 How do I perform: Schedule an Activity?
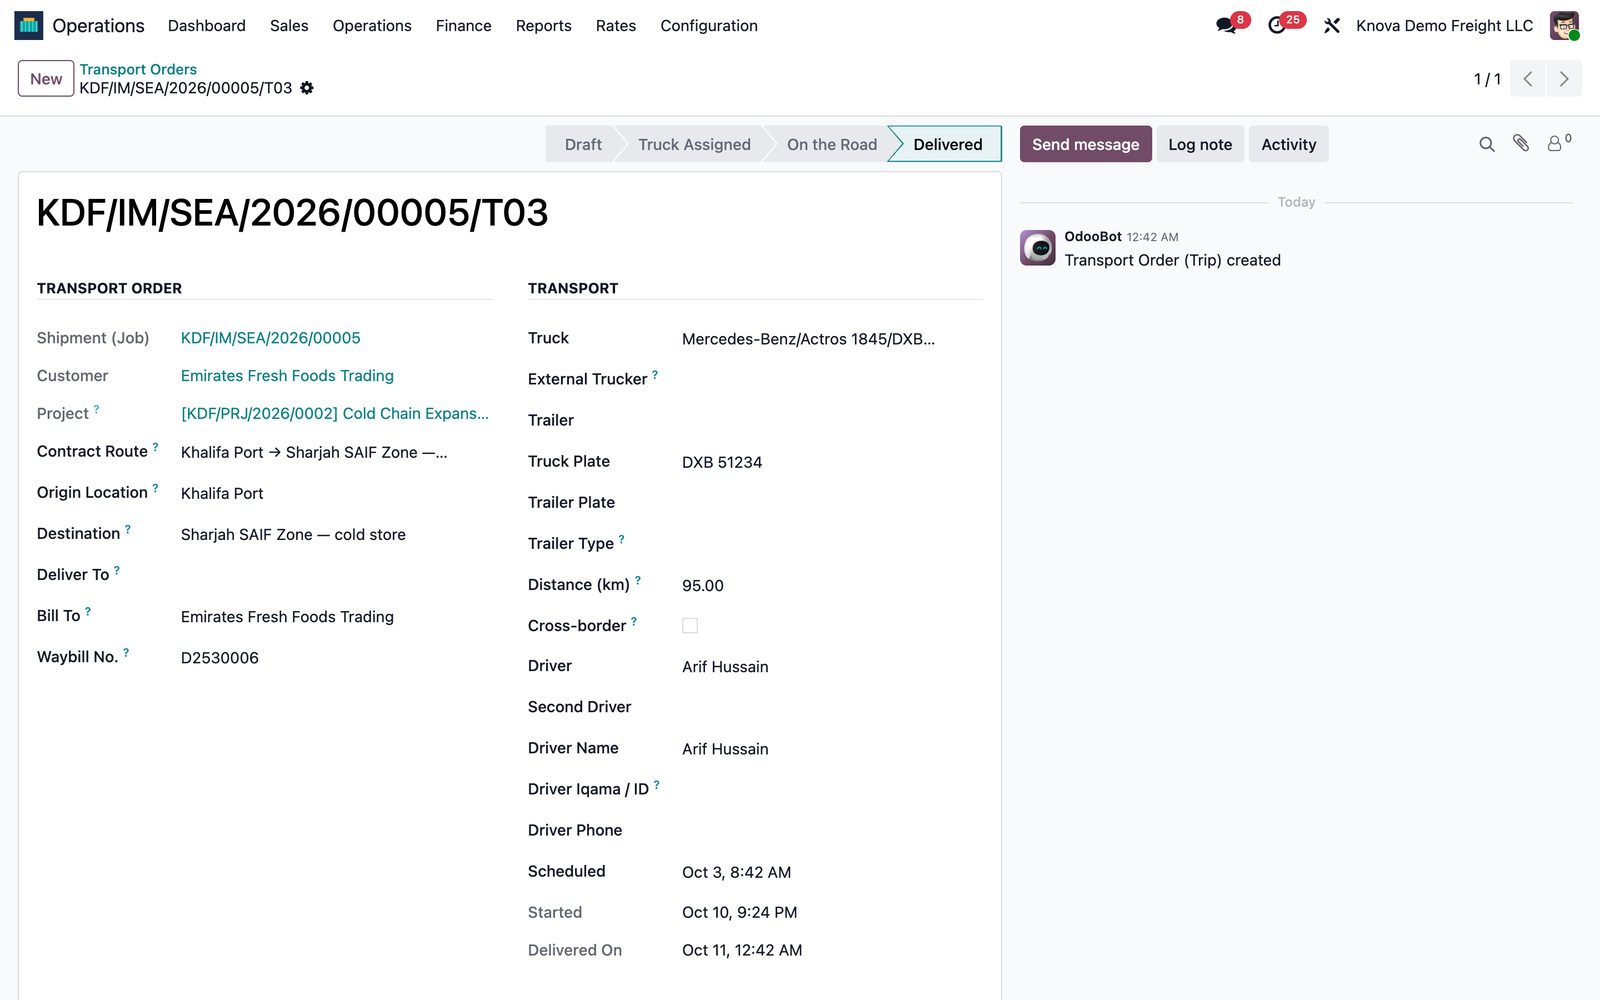[x=1289, y=144]
